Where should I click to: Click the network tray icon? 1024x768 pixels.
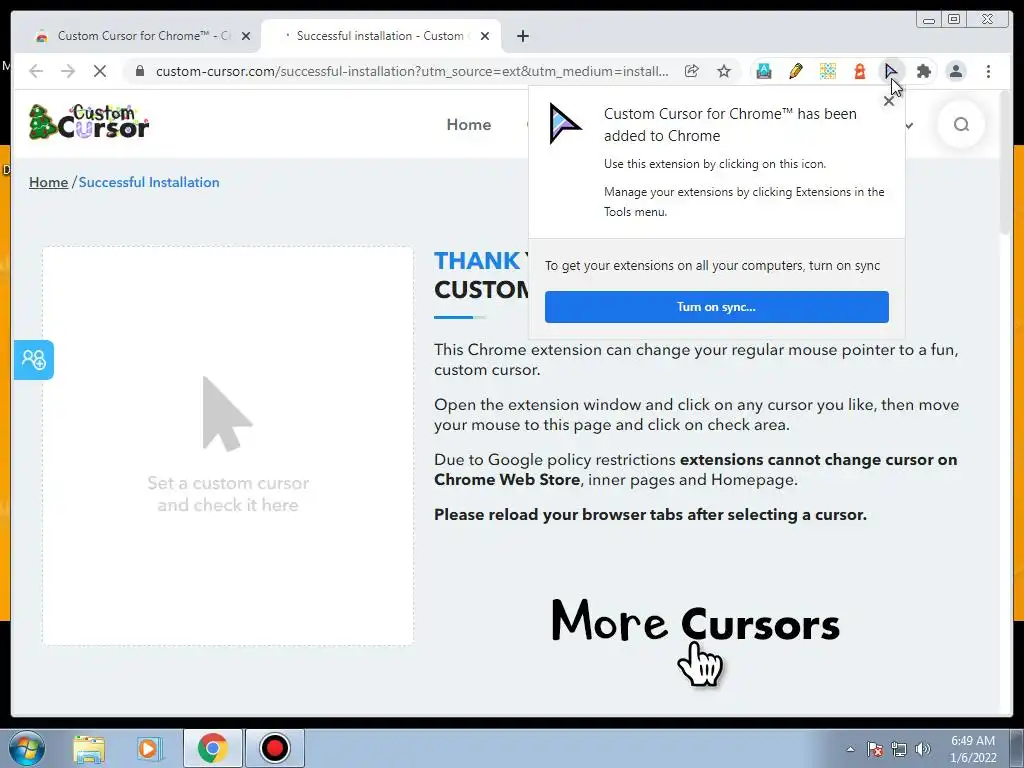pos(899,749)
